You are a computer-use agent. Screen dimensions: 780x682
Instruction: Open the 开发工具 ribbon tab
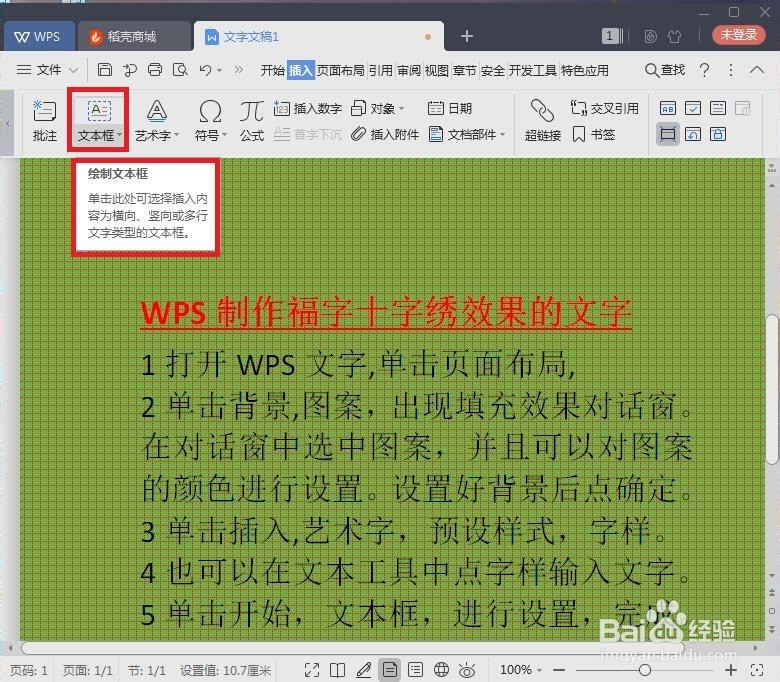pos(532,70)
